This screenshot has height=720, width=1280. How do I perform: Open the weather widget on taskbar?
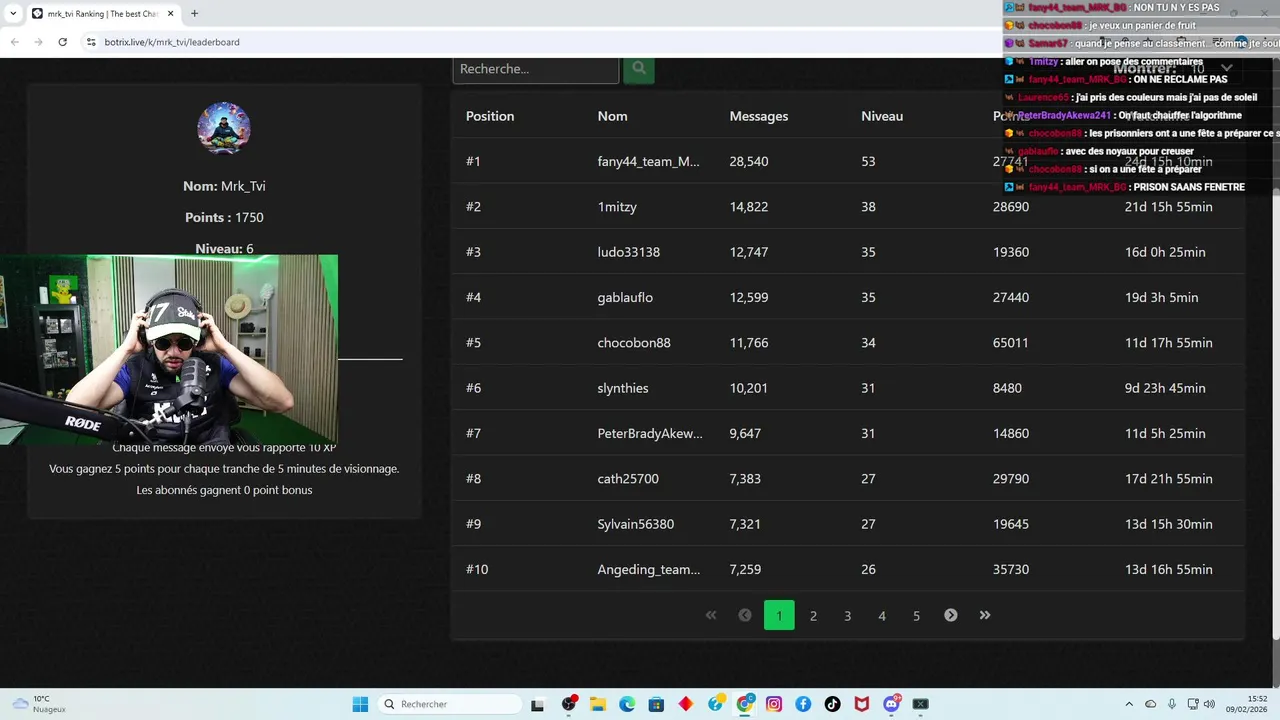(38, 704)
